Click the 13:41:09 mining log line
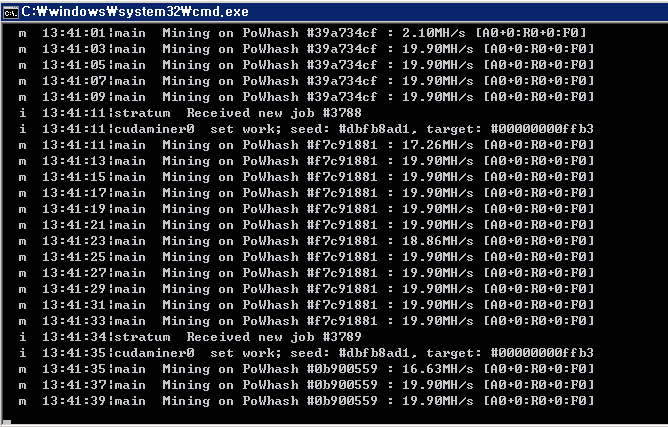The width and height of the screenshot is (668, 427). pos(306,97)
